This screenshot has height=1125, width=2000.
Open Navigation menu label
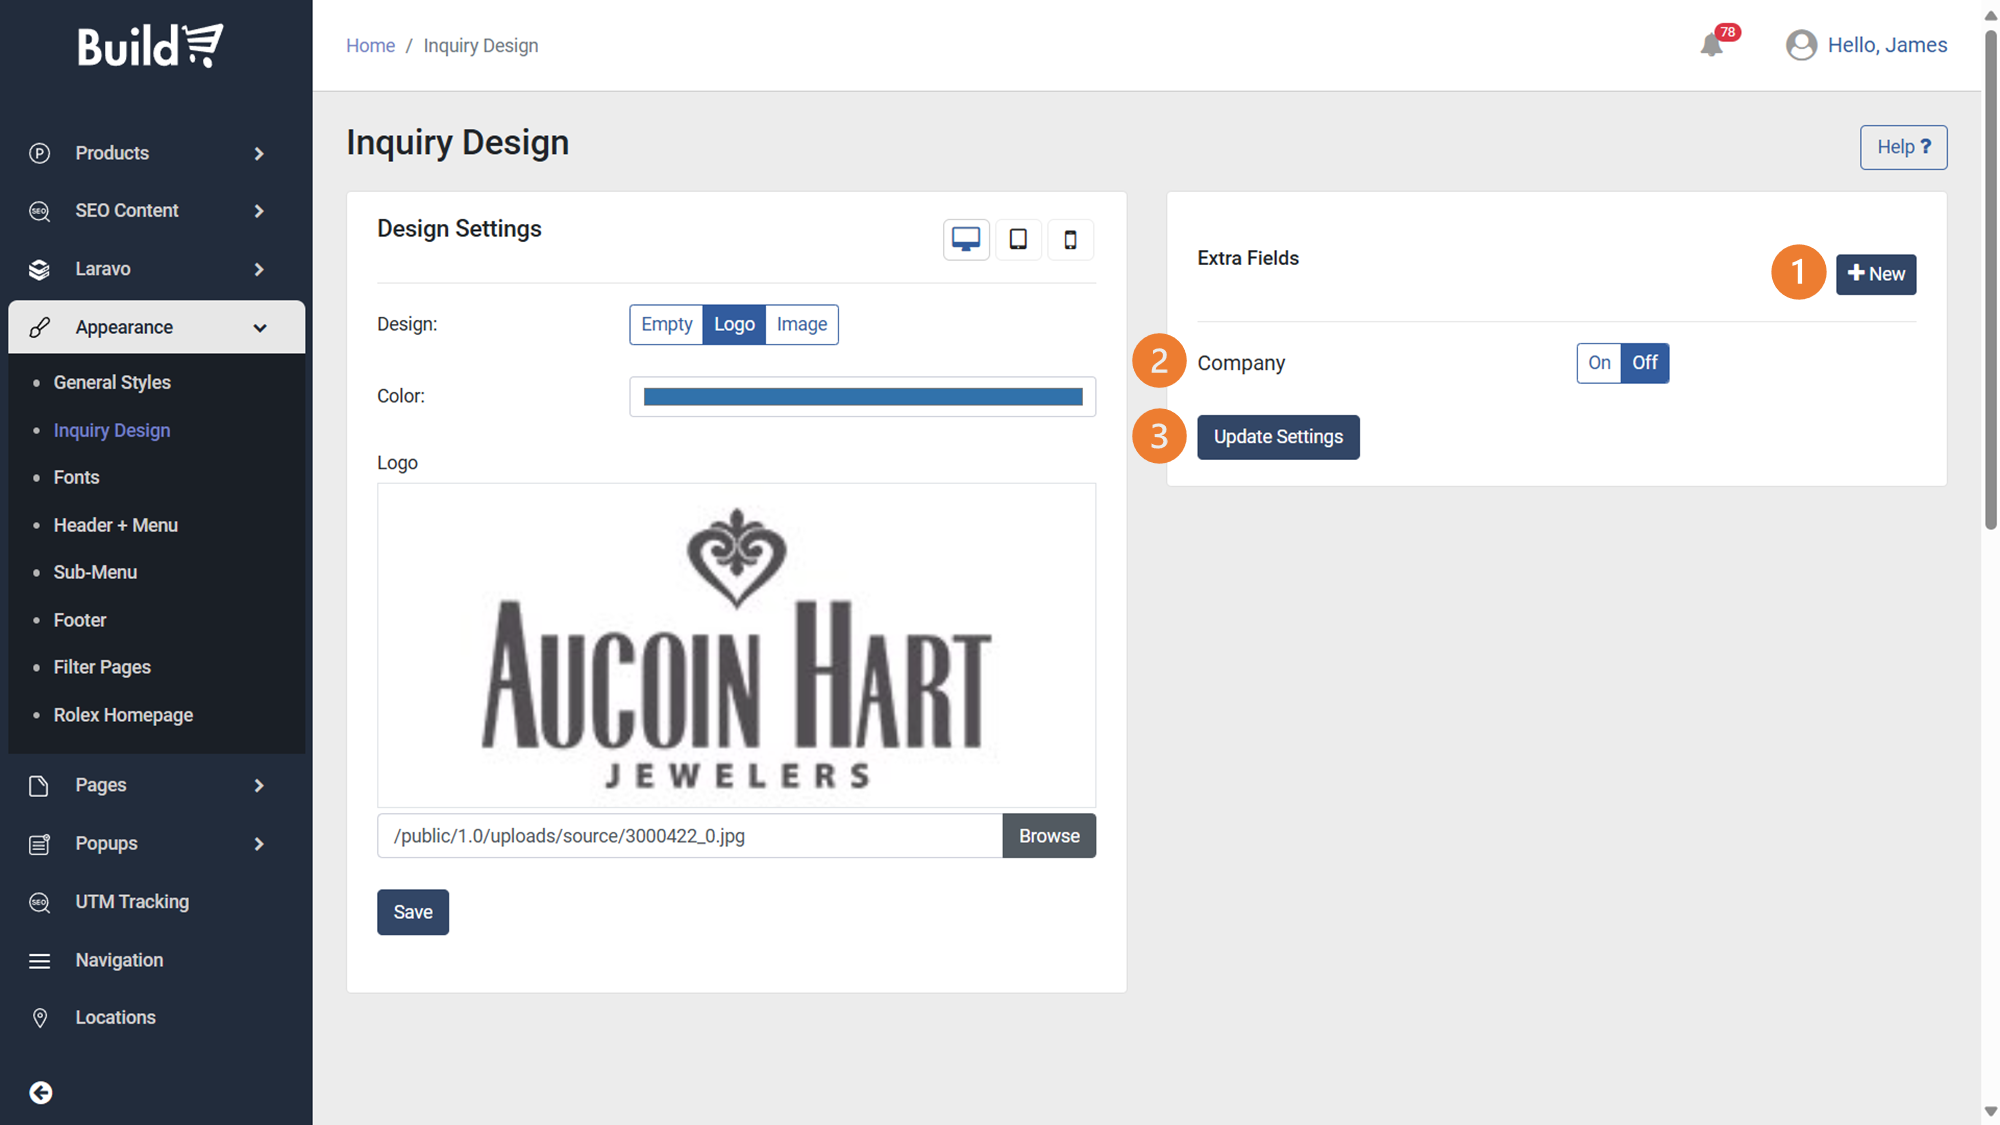(119, 960)
